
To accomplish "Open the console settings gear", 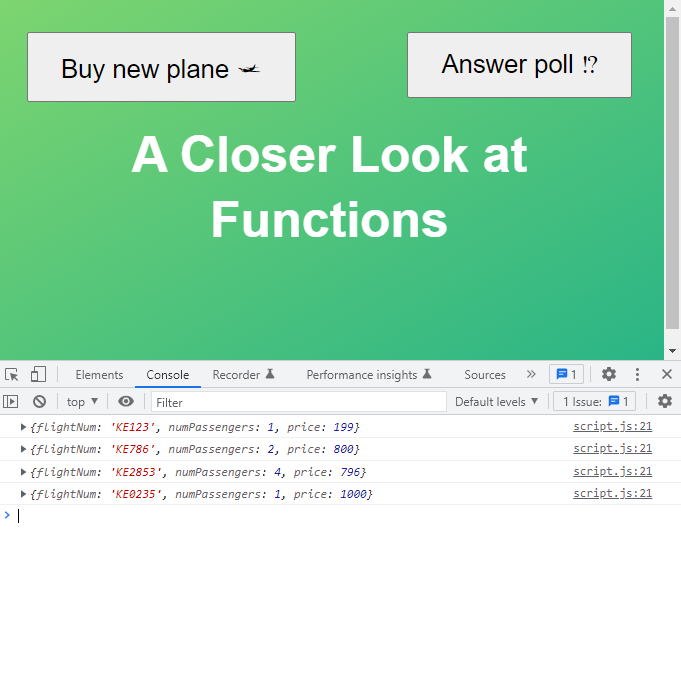I will pyautogui.click(x=665, y=401).
